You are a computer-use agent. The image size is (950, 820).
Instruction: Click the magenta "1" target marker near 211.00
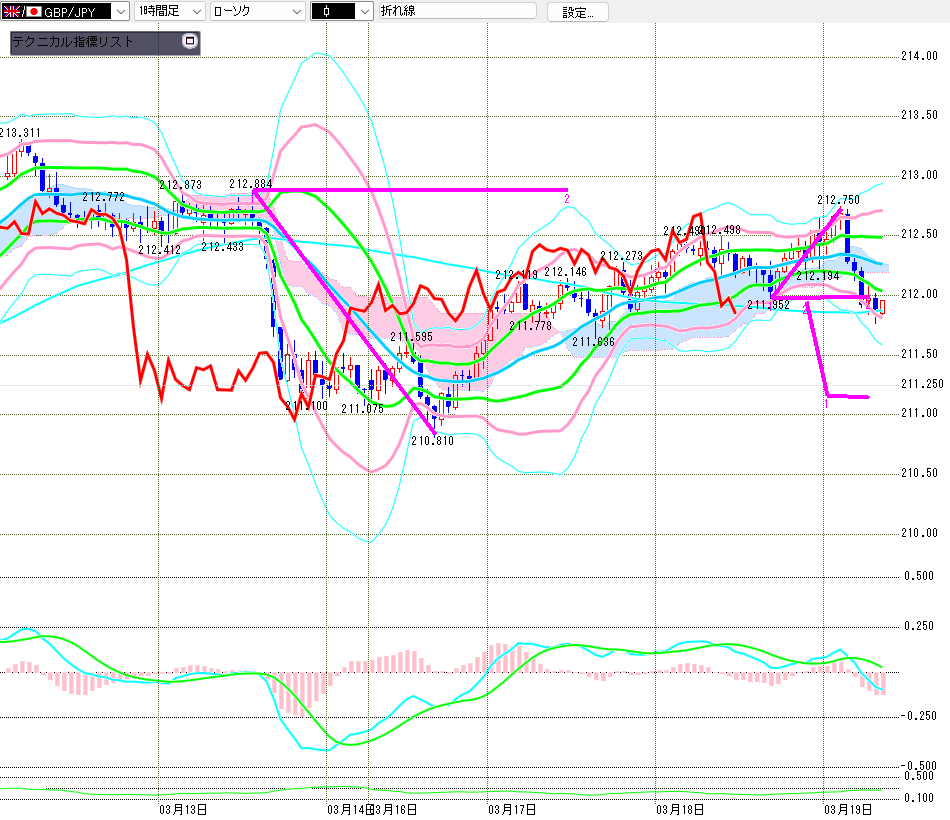[827, 403]
